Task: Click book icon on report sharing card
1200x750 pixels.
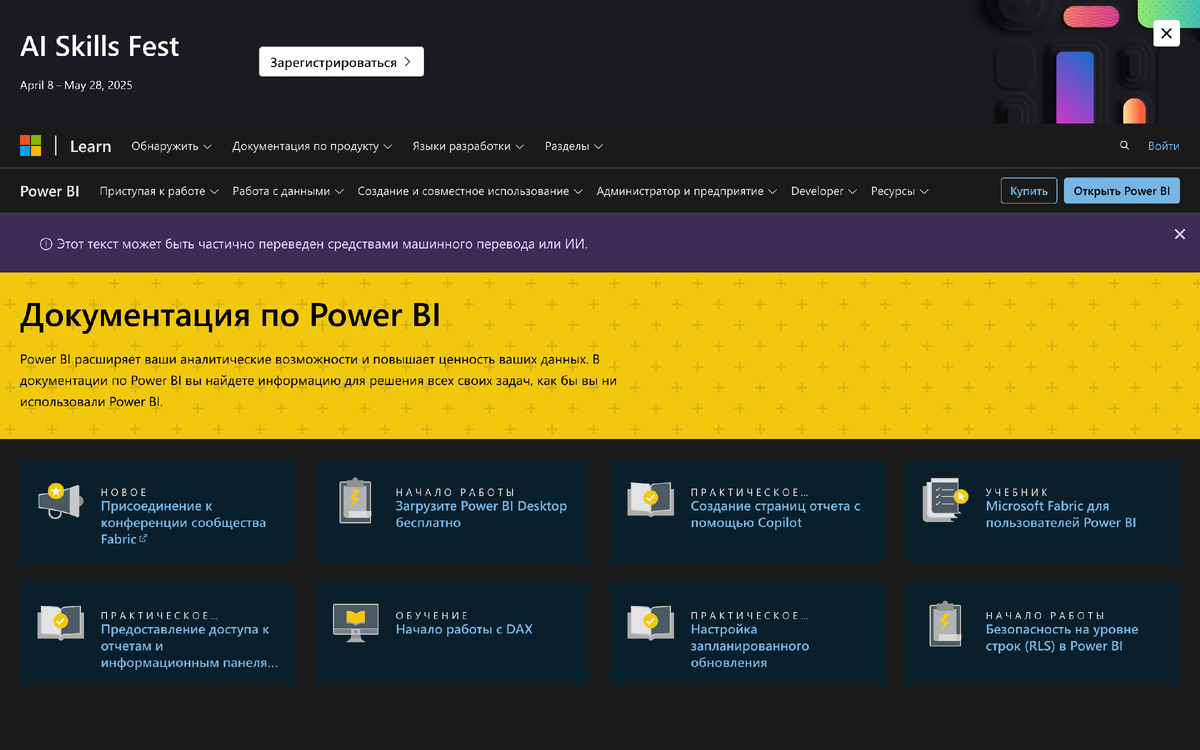Action: coord(60,622)
